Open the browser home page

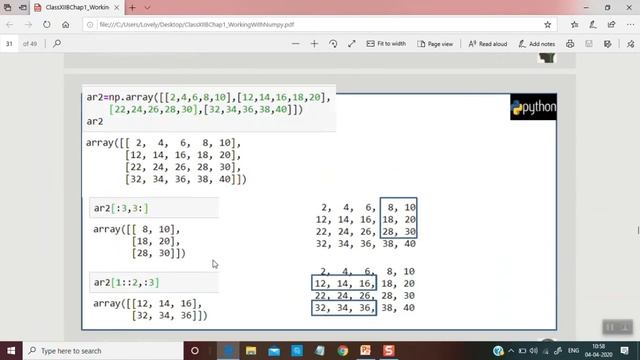tap(66, 25)
